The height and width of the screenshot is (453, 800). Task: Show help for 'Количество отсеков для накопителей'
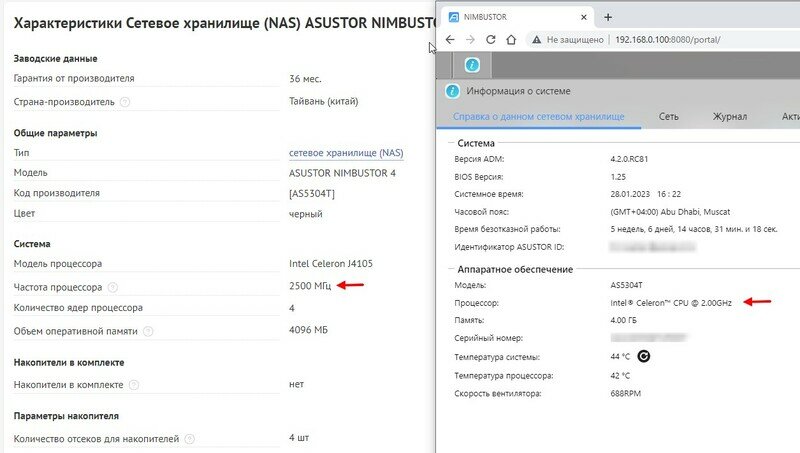(189, 439)
